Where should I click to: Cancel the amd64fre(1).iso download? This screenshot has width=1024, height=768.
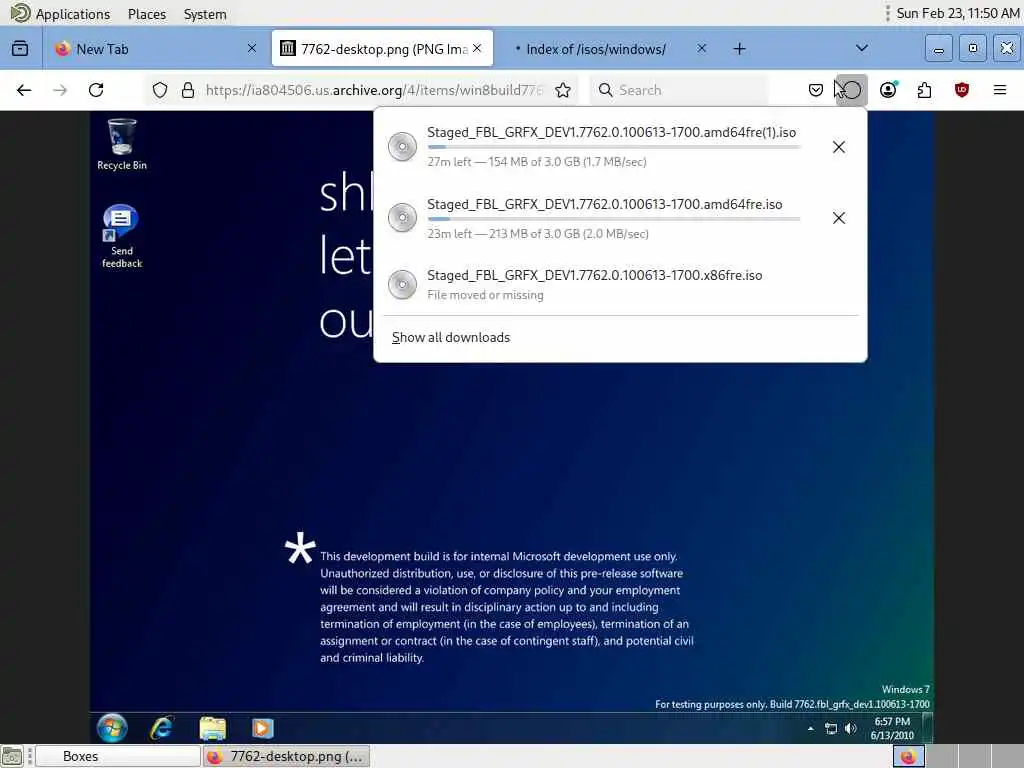coord(839,147)
